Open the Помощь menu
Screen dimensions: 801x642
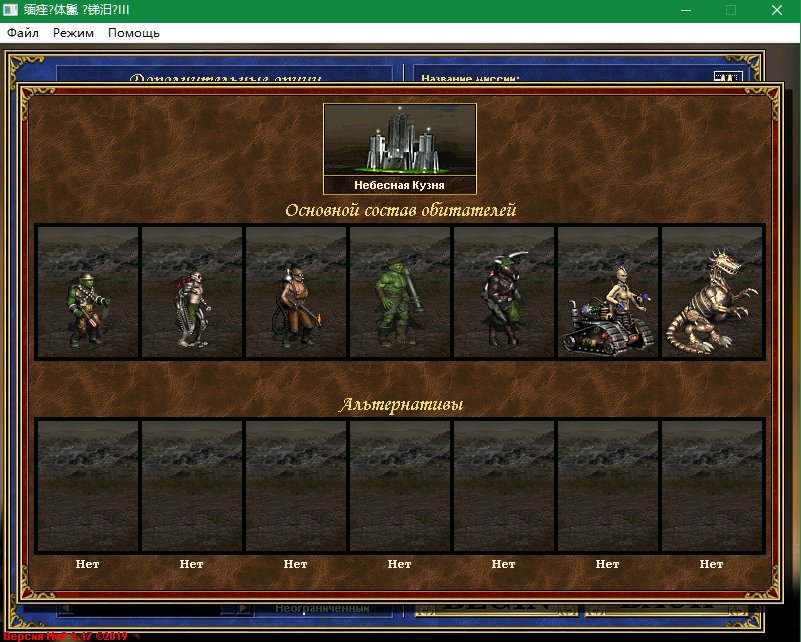click(134, 33)
